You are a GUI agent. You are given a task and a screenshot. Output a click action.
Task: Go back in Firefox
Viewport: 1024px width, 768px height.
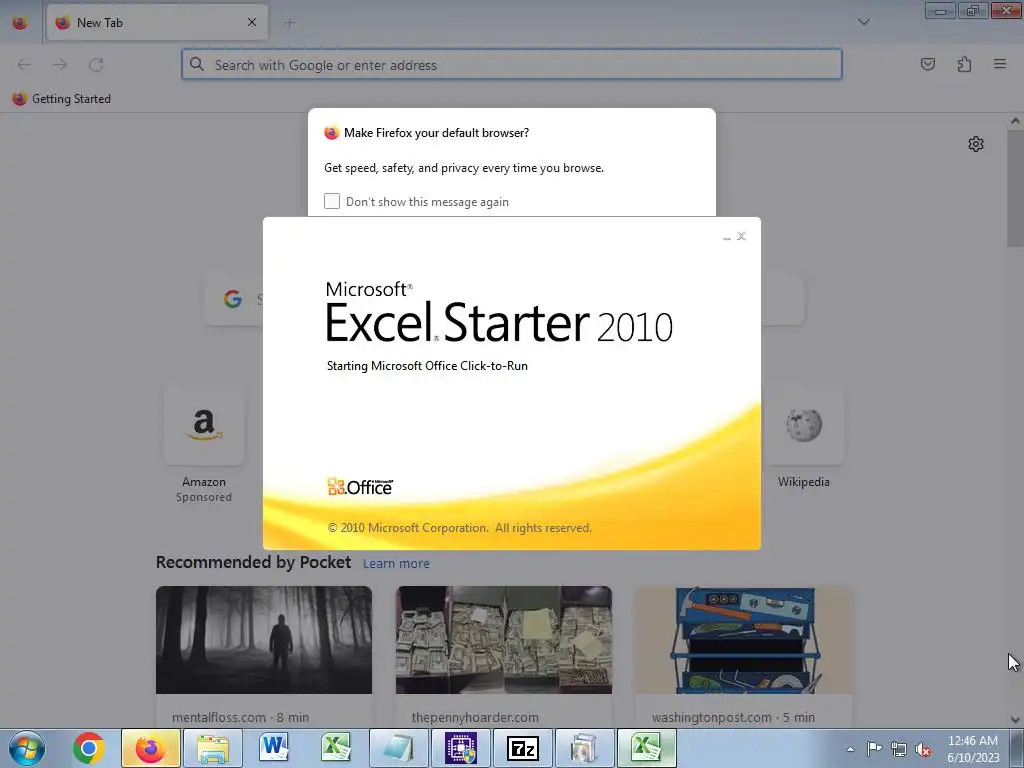[x=24, y=65]
